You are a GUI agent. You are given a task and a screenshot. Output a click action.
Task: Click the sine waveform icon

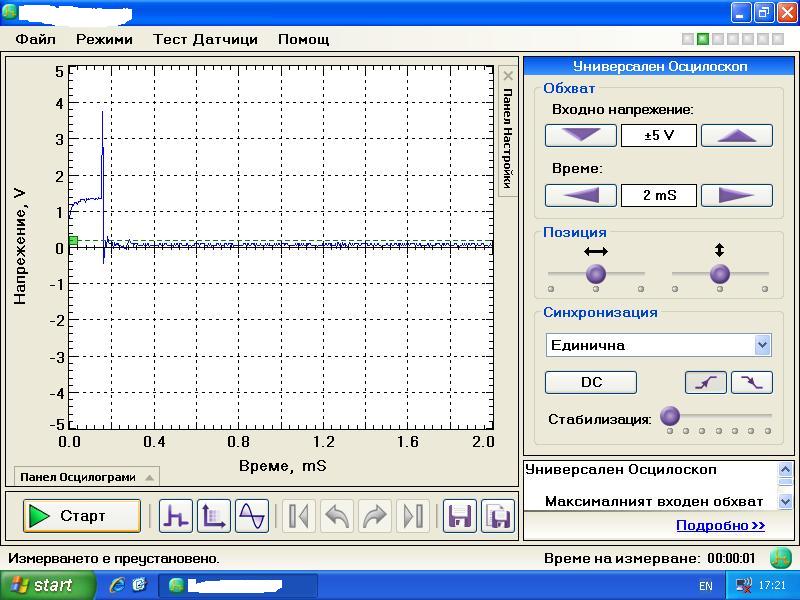click(x=252, y=516)
